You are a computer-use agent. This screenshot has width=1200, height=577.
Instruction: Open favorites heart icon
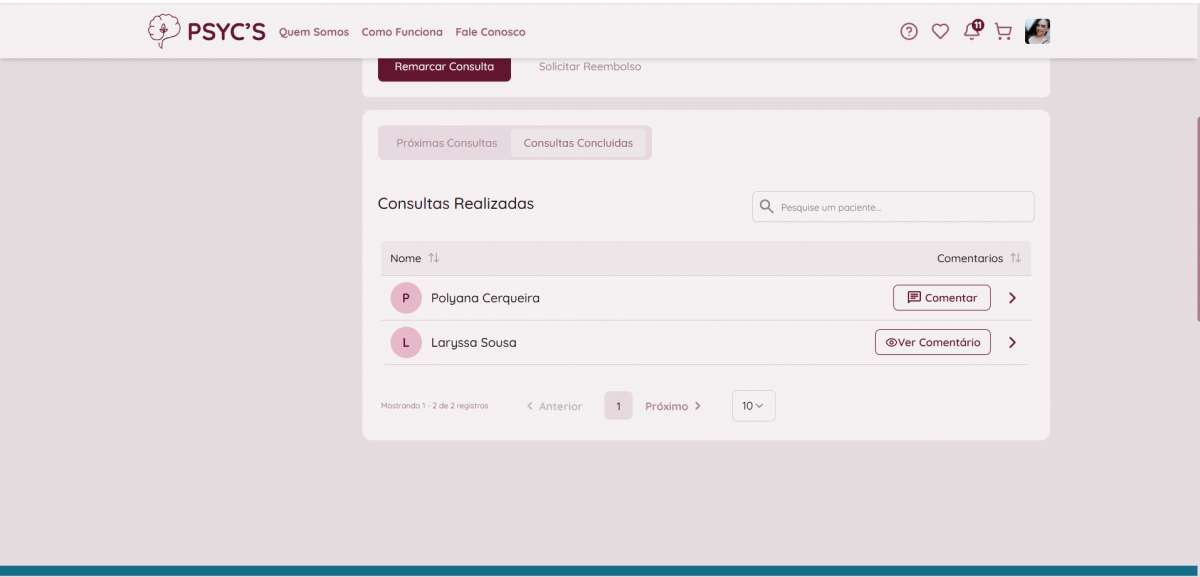(x=940, y=31)
